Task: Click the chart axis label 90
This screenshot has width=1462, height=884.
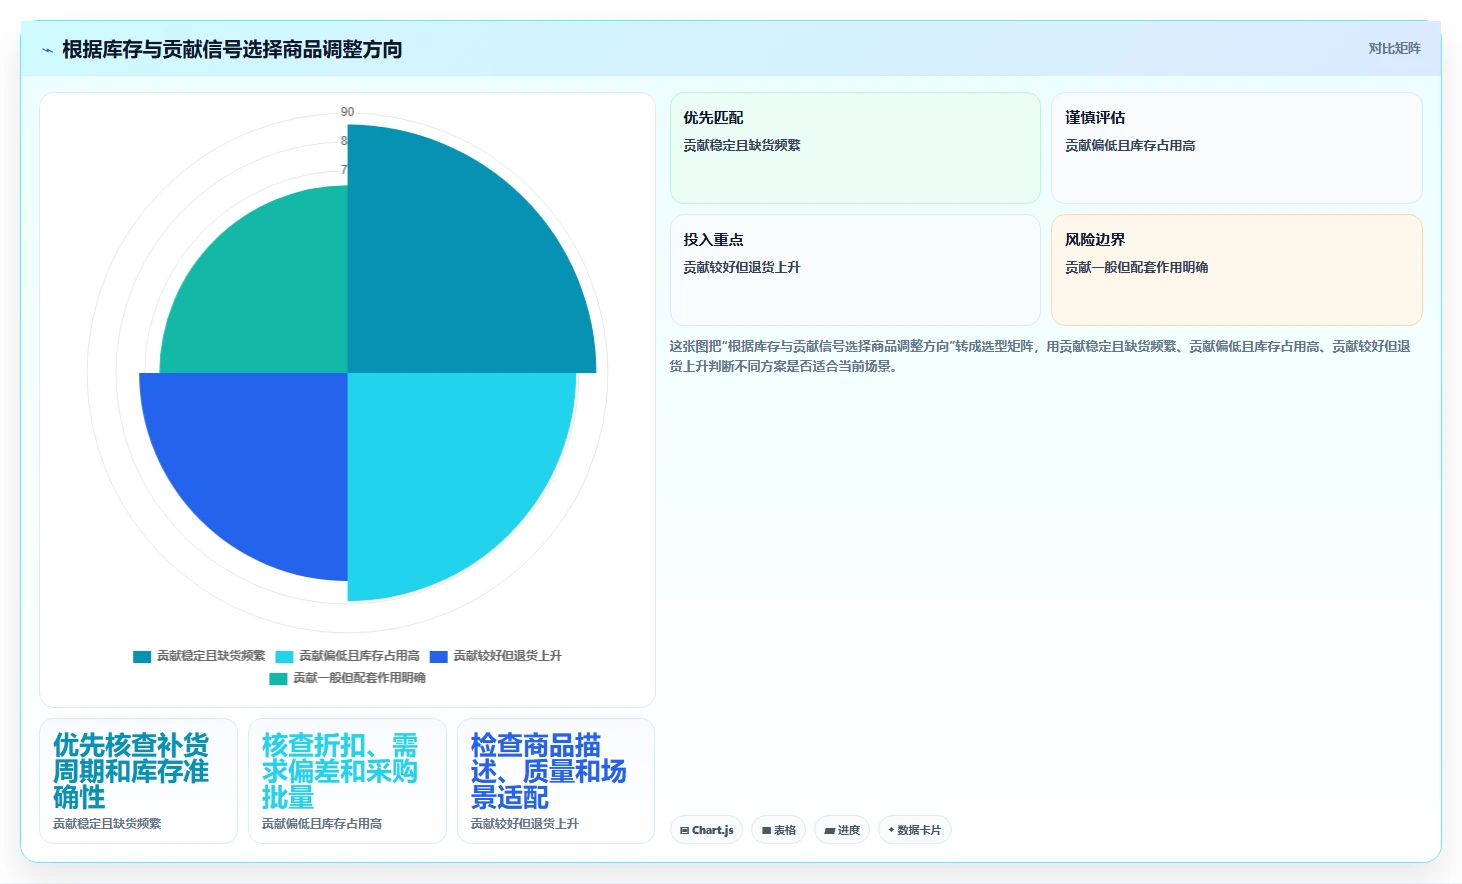Action: pos(347,112)
